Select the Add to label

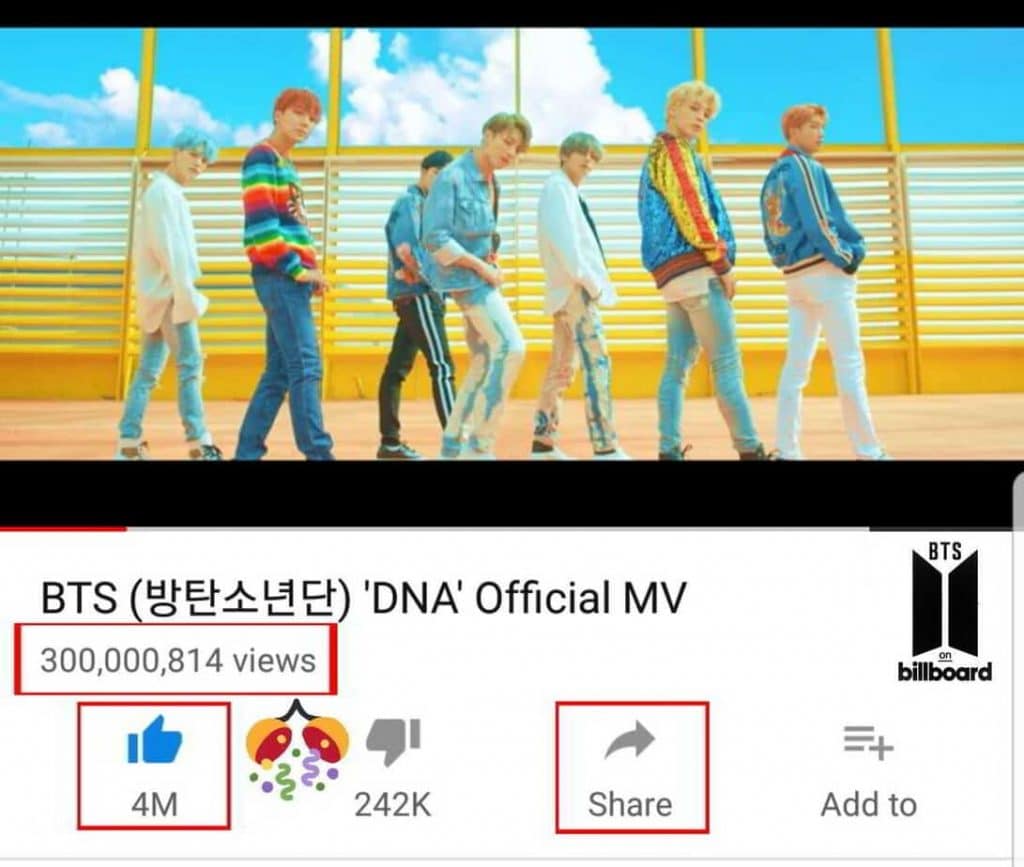click(x=869, y=804)
